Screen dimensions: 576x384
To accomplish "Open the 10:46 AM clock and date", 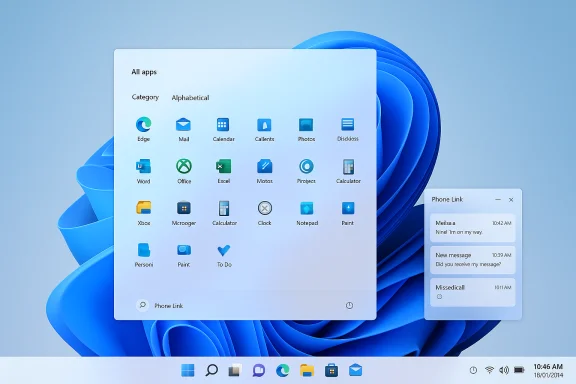I will coord(548,370).
